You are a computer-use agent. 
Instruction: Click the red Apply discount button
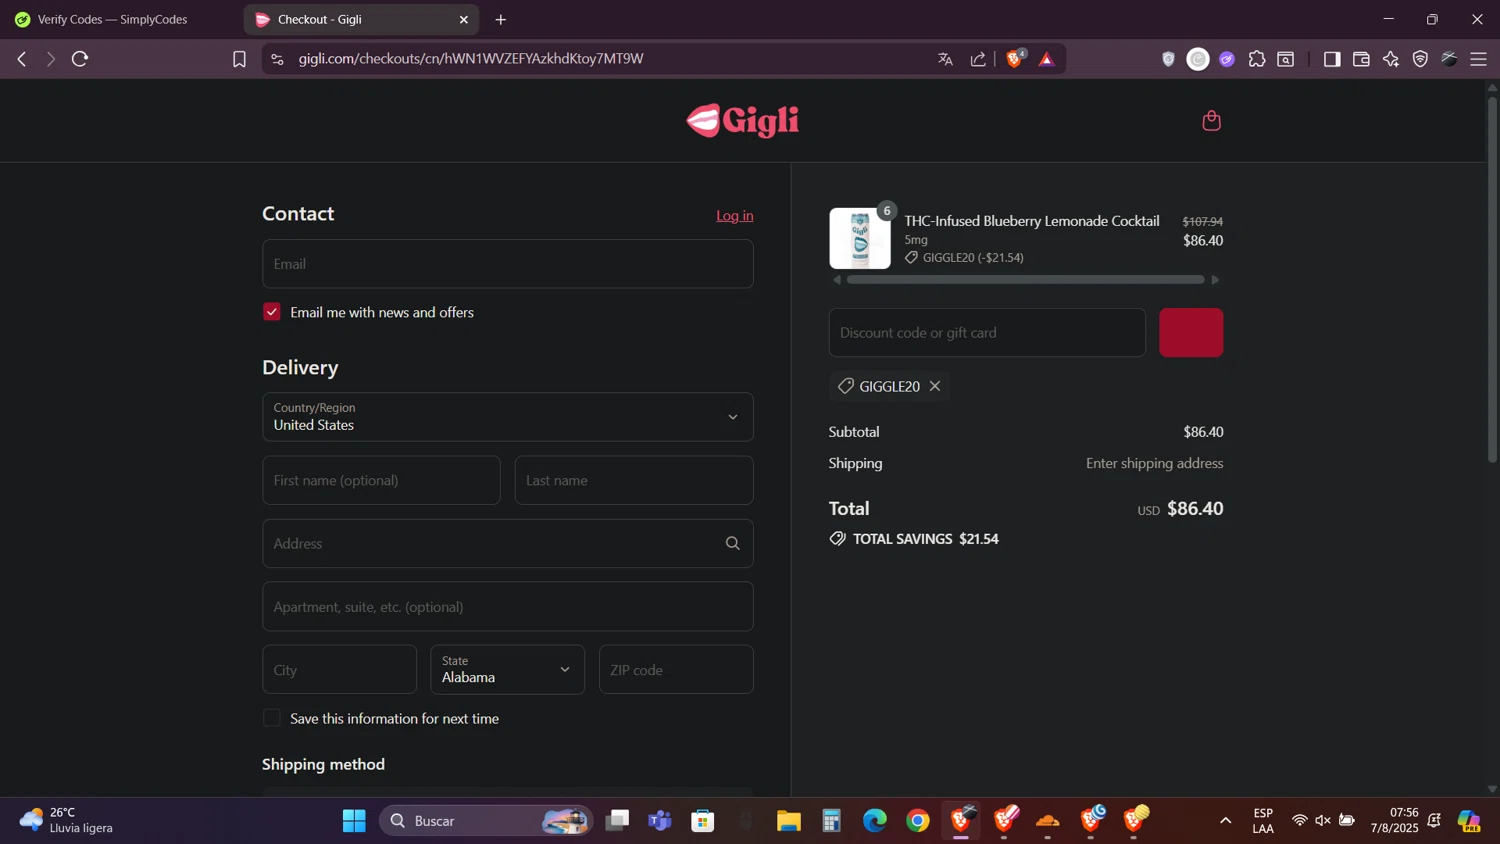1191,332
